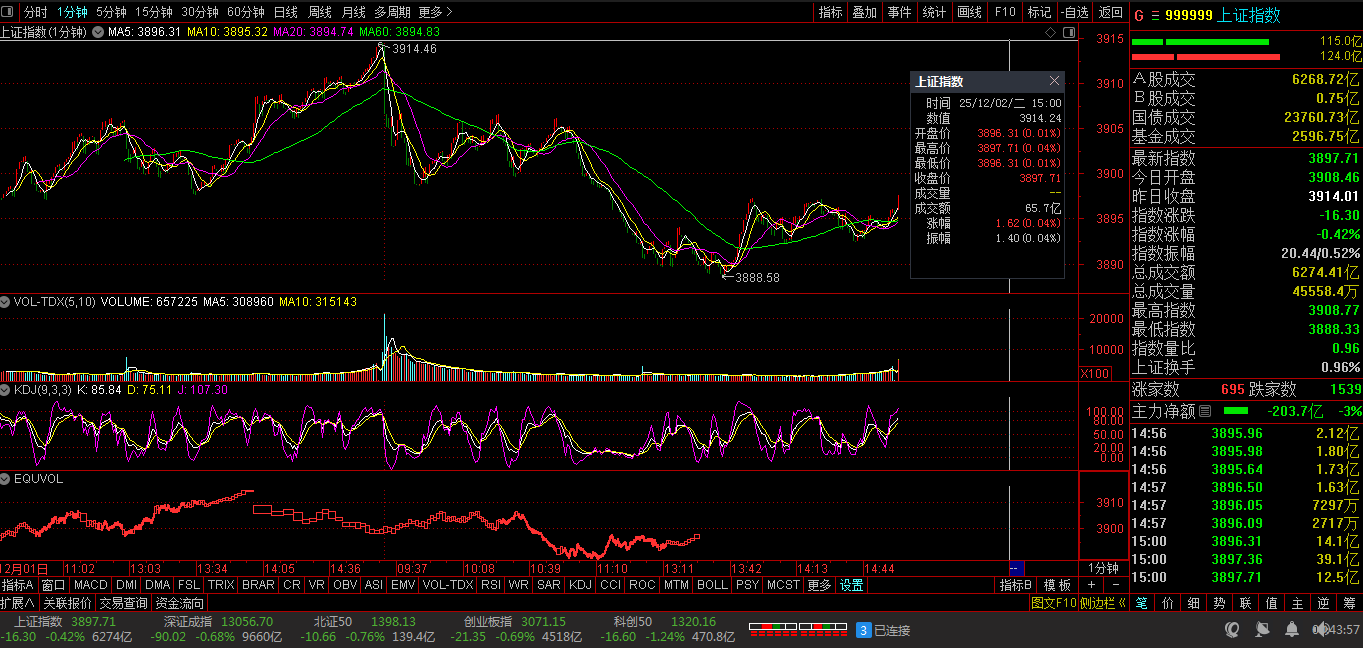Click the zoom out minus button

pyautogui.click(x=1116, y=585)
